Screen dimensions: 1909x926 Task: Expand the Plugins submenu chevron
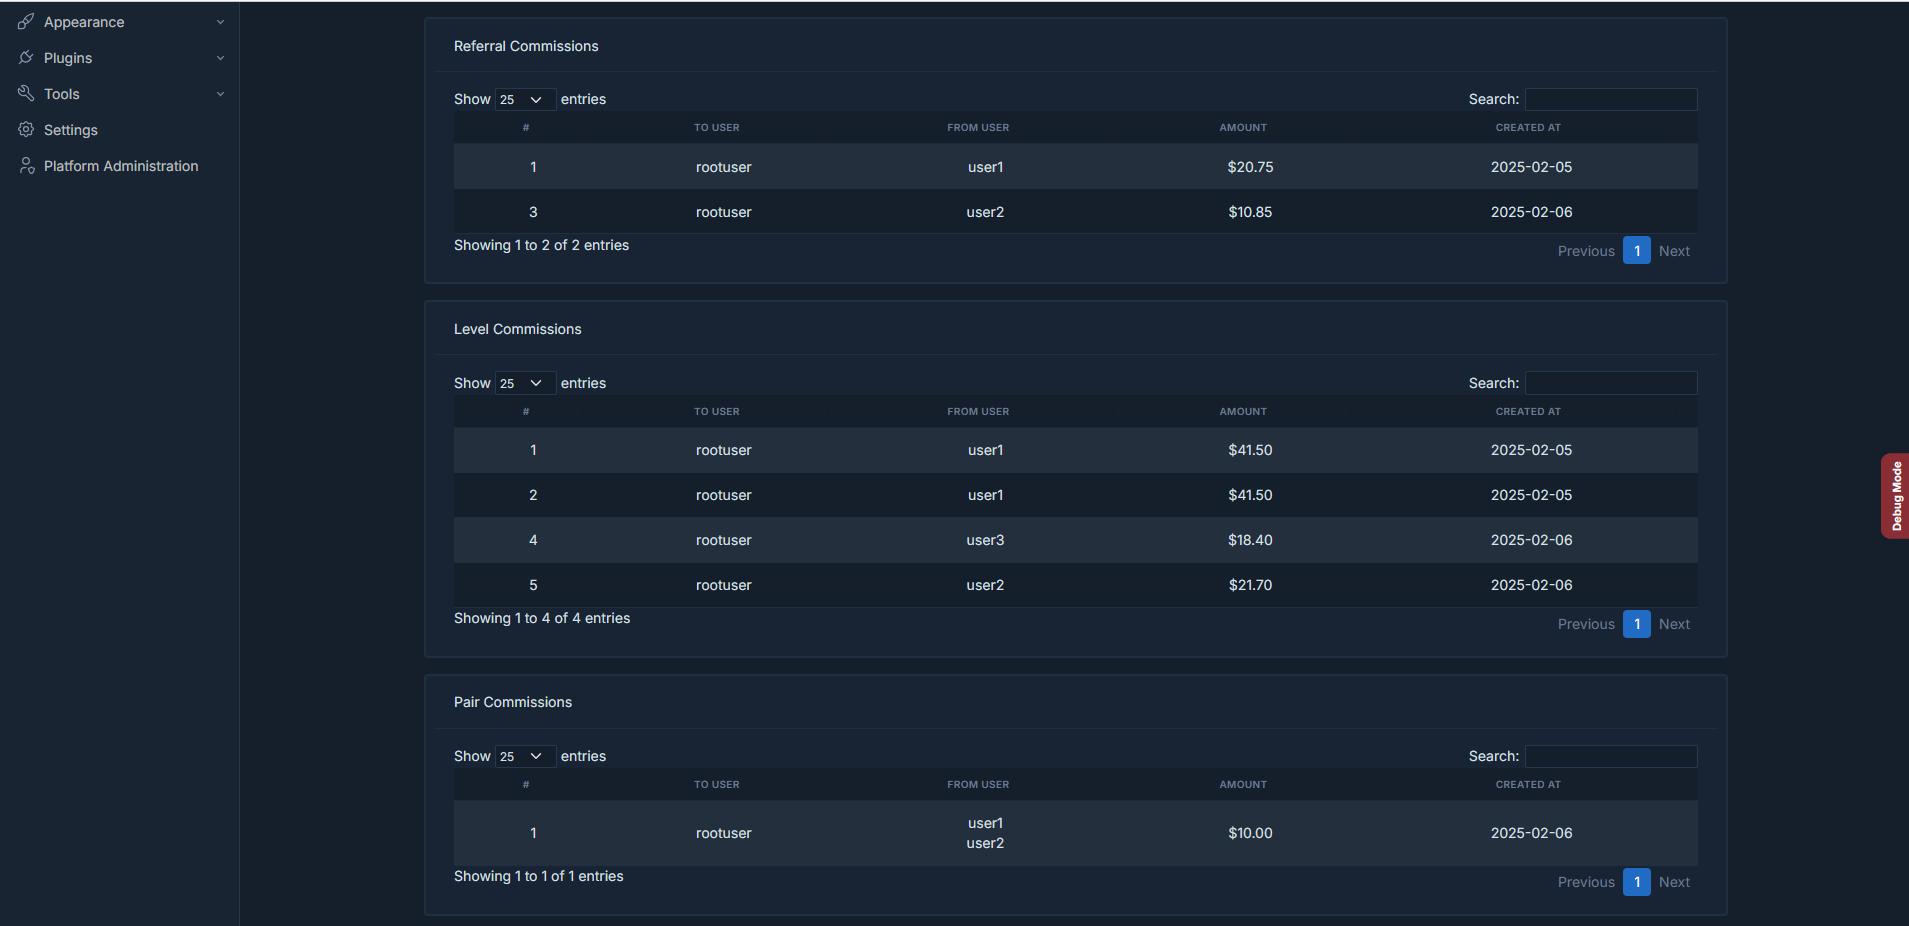220,57
